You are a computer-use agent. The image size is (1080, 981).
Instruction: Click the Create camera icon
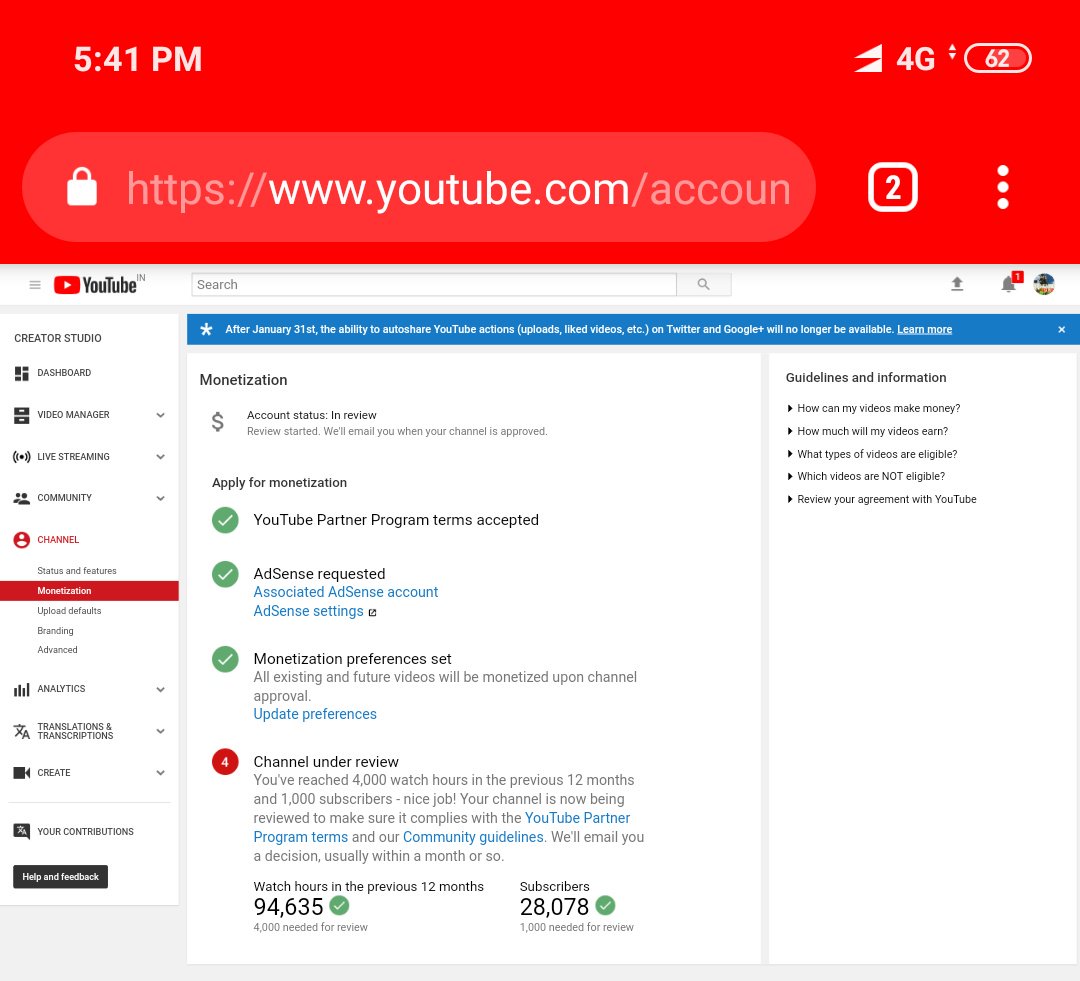21,773
